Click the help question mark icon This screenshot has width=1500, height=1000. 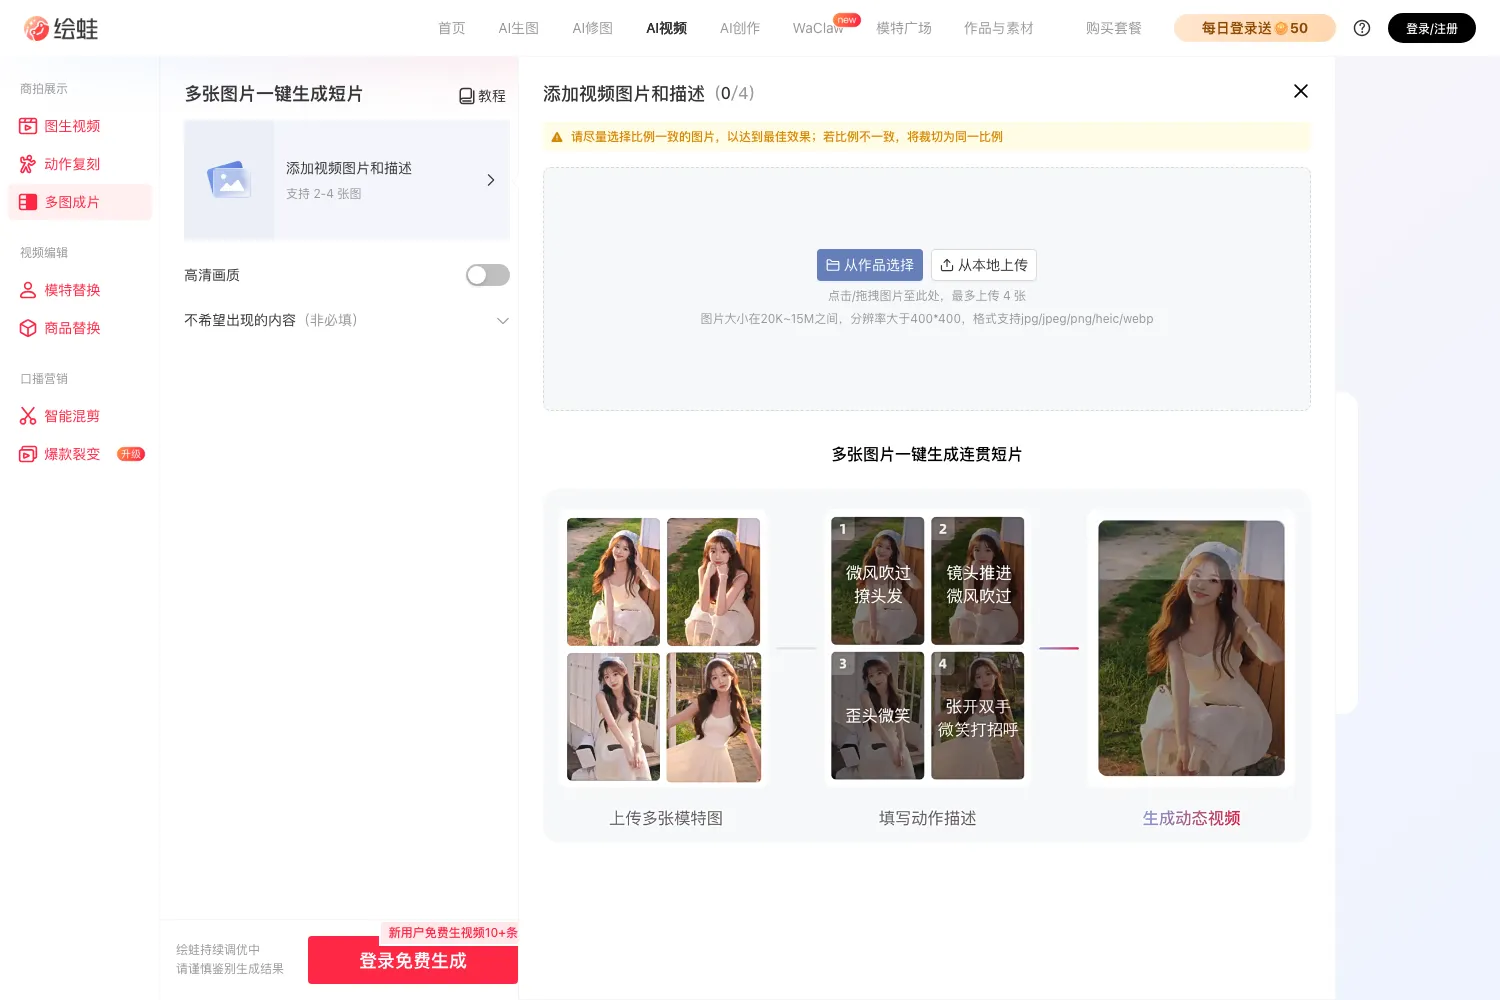tap(1362, 28)
